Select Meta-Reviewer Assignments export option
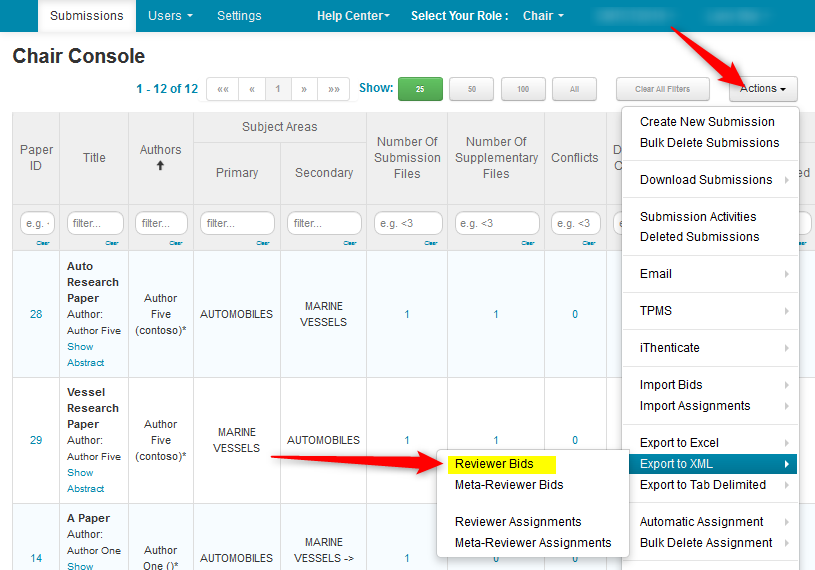This screenshot has width=815, height=570. tap(532, 543)
